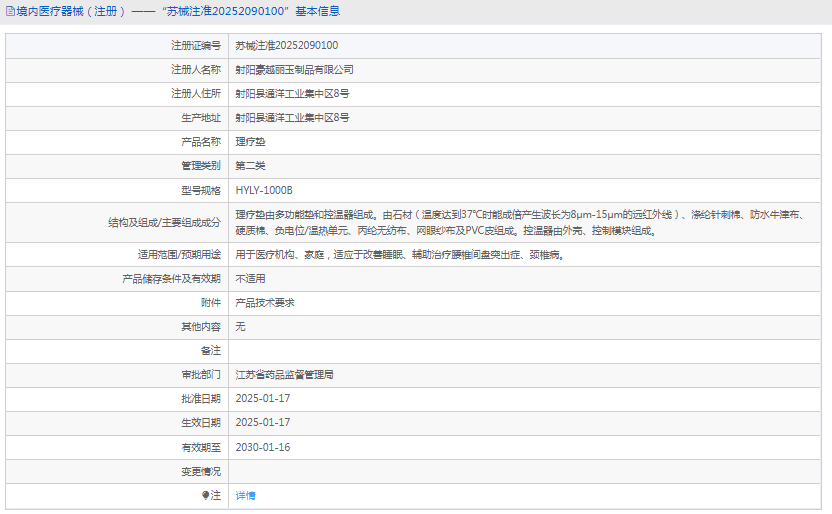Image resolution: width=832 pixels, height=514 pixels.
Task: Click the bullet icon beside the 注 label
Action: pyautogui.click(x=205, y=495)
